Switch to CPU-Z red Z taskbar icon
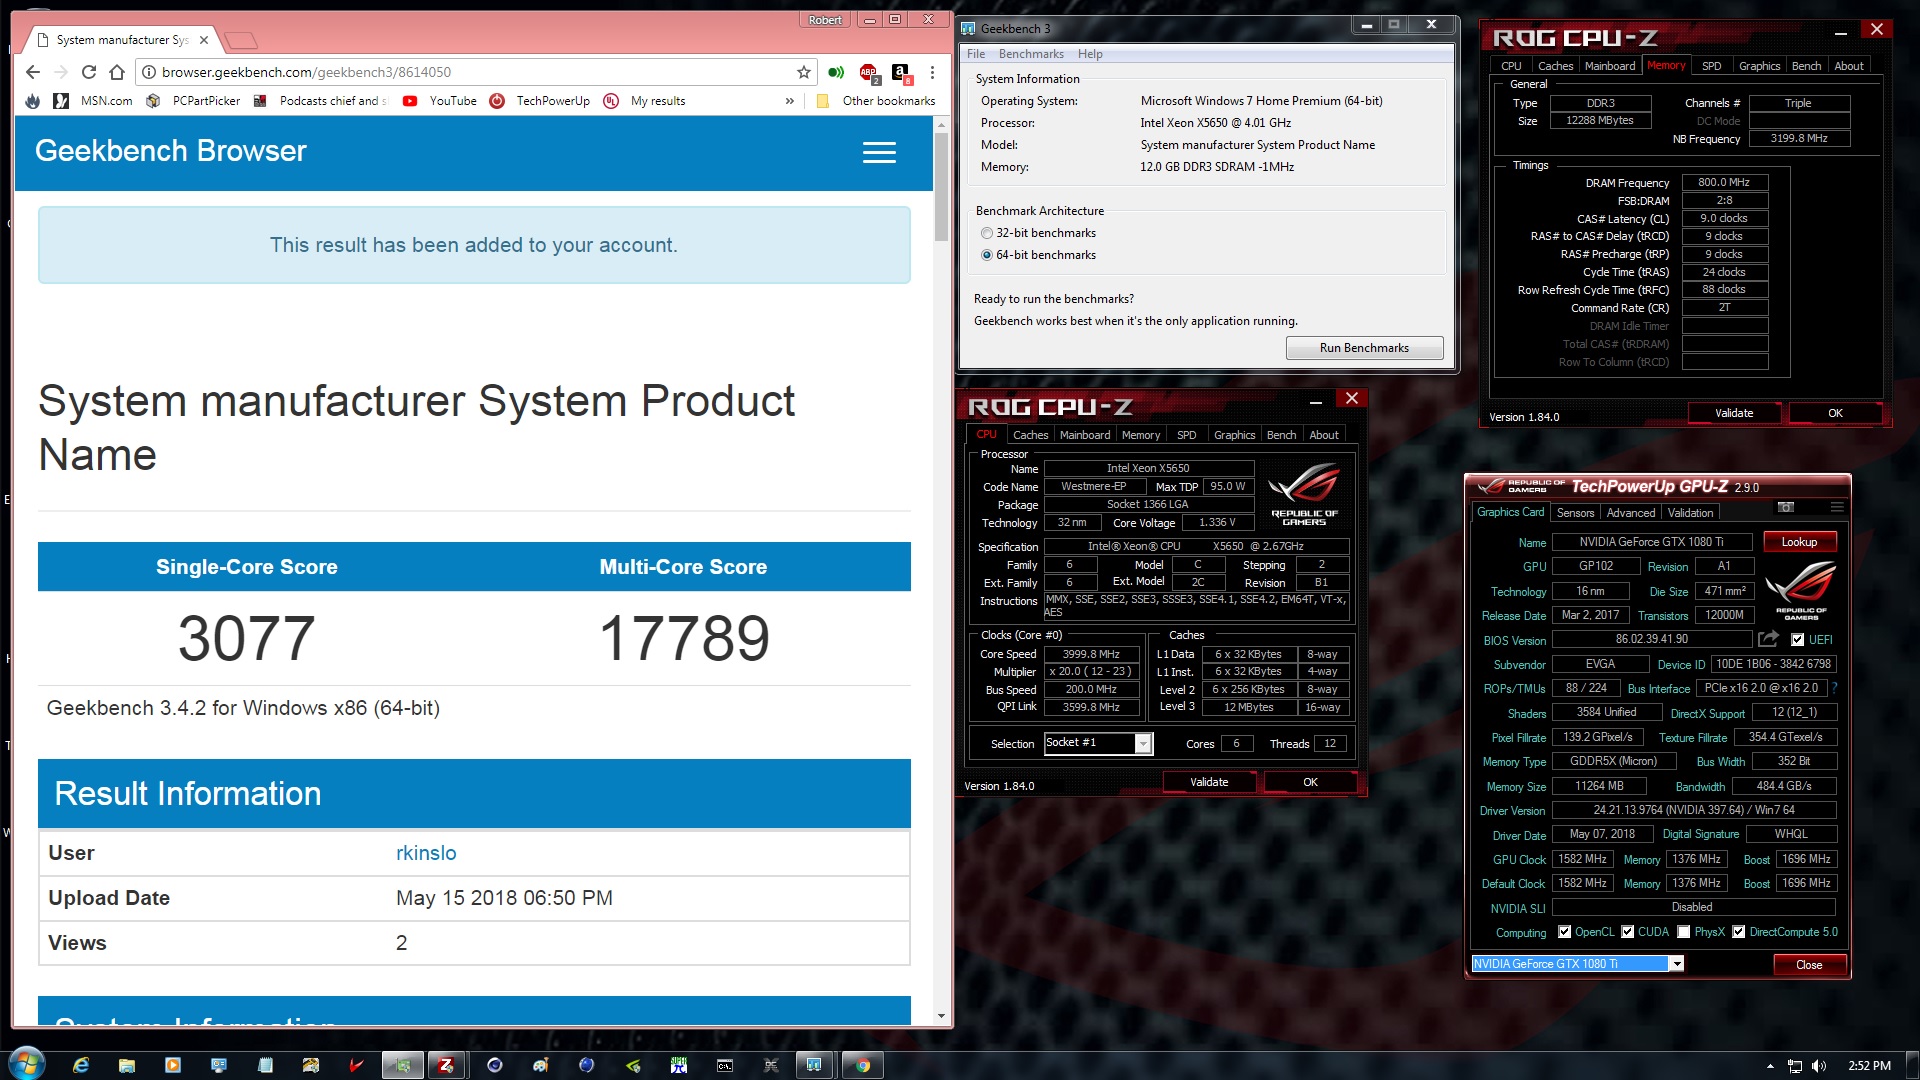This screenshot has width=1920, height=1080. tap(447, 1065)
